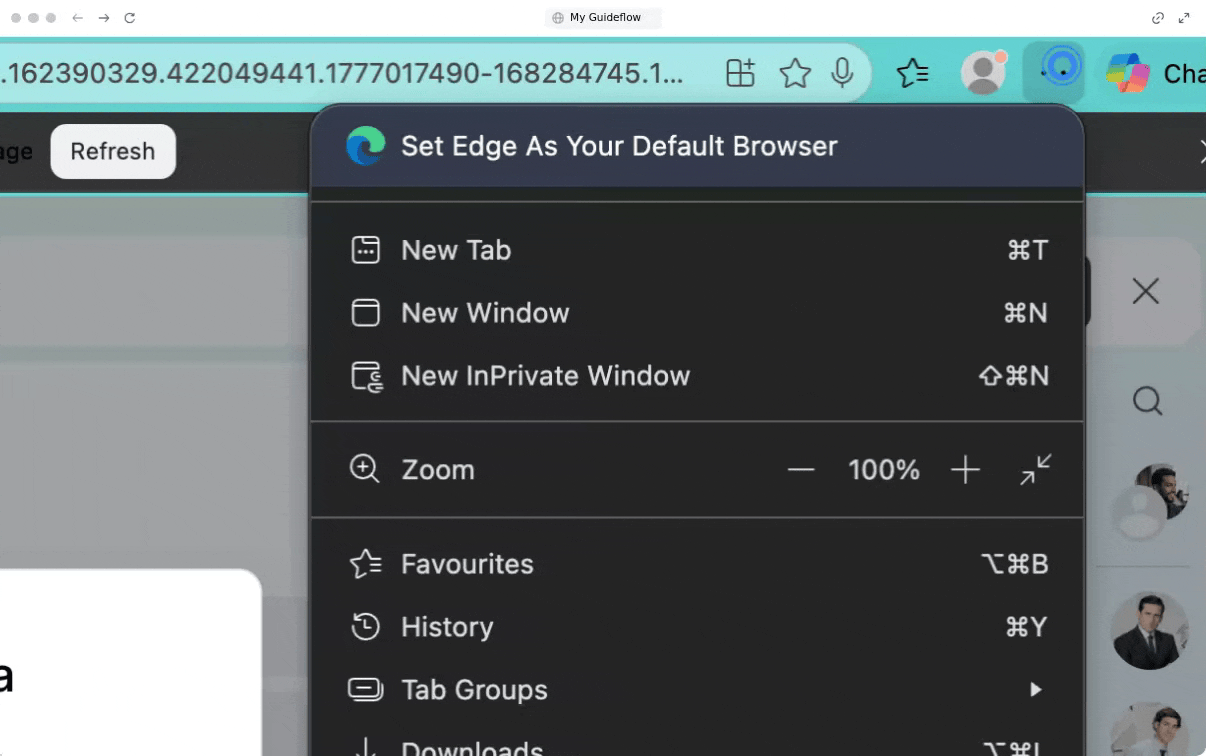Open History from the menu
1206x756 pixels.
447,627
